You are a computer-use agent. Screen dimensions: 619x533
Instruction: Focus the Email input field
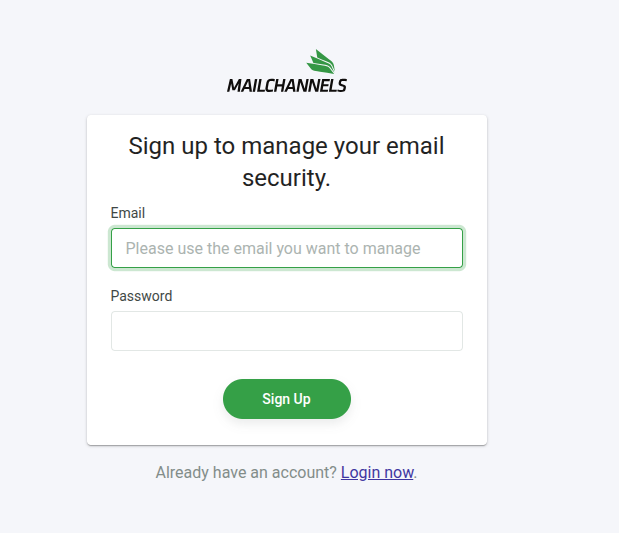[287, 248]
